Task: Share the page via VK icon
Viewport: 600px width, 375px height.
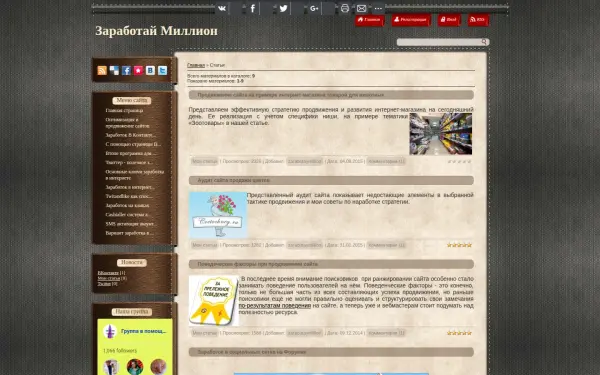Action: point(222,8)
